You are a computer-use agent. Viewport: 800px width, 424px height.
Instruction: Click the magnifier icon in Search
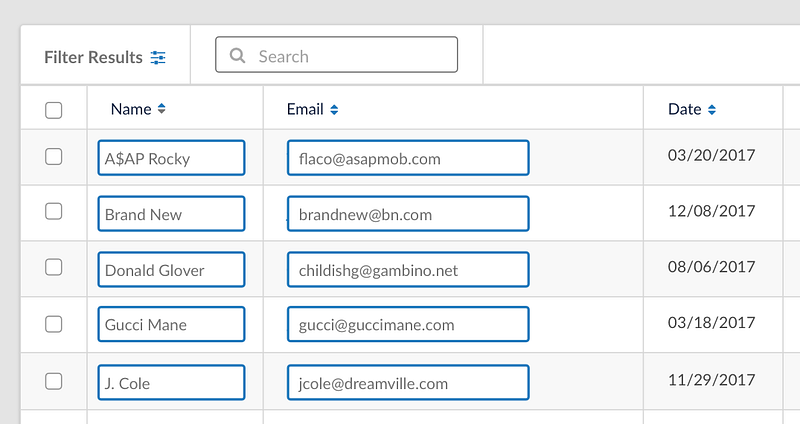237,55
